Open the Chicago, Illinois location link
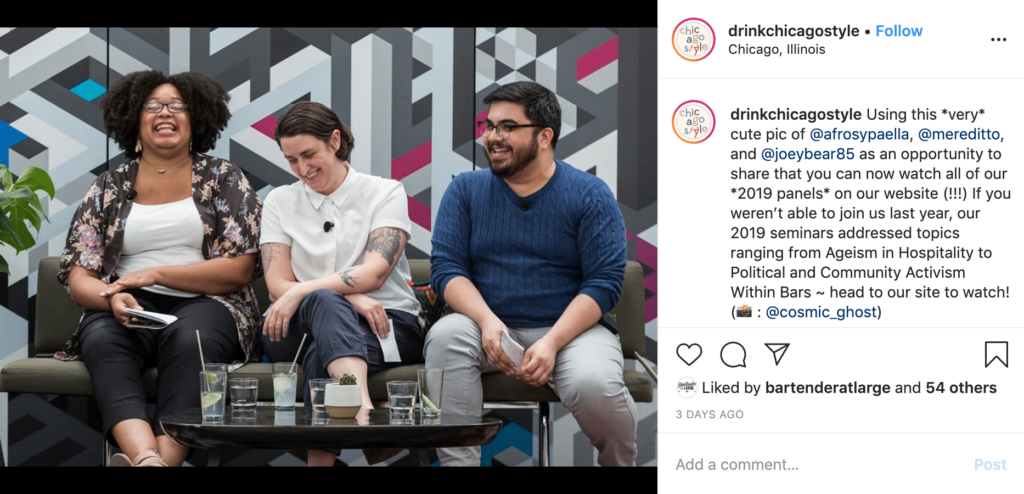The image size is (1024, 494). [x=776, y=50]
